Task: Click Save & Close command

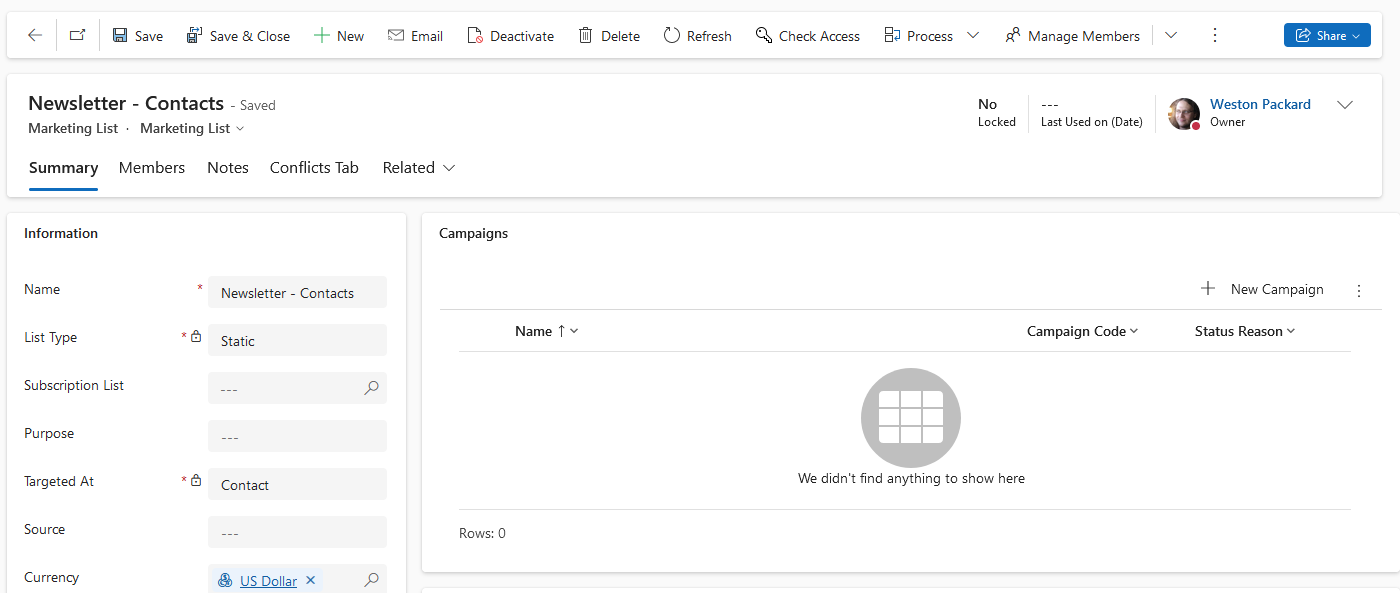Action: tap(238, 35)
